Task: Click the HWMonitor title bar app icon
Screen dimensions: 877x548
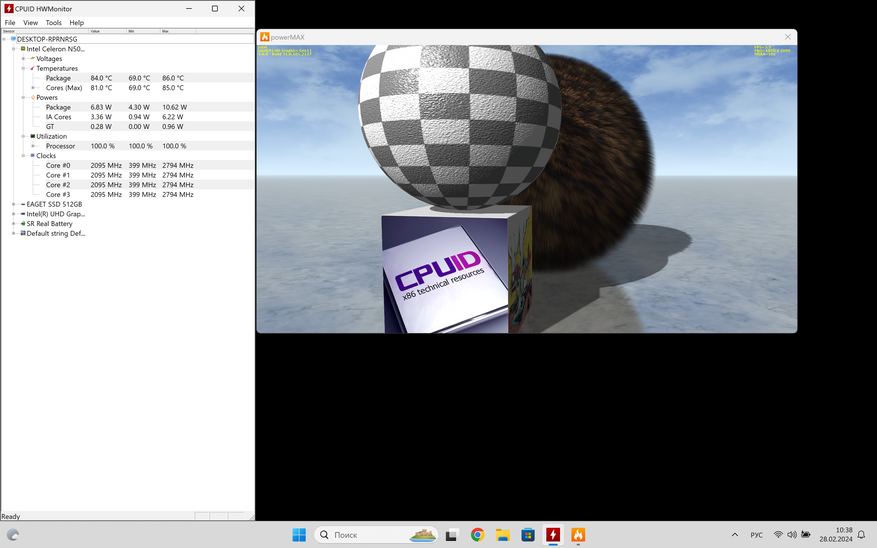Action: click(8, 8)
